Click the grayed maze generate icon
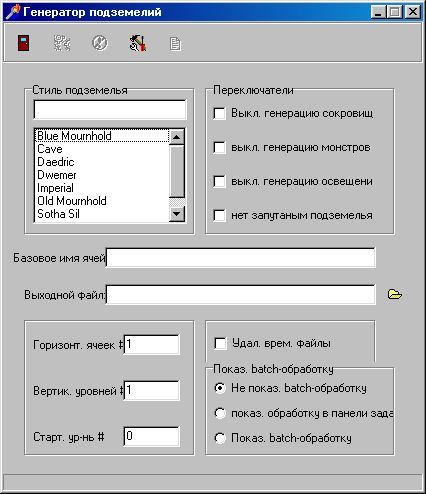 [62, 43]
